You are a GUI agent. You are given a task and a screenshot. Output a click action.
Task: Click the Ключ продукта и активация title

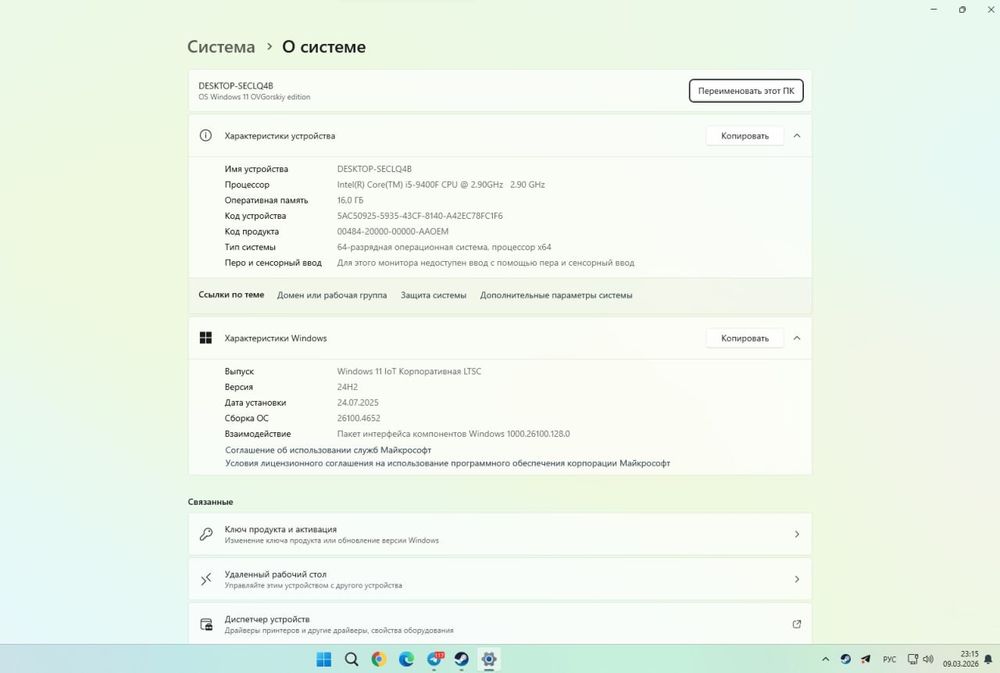281,529
